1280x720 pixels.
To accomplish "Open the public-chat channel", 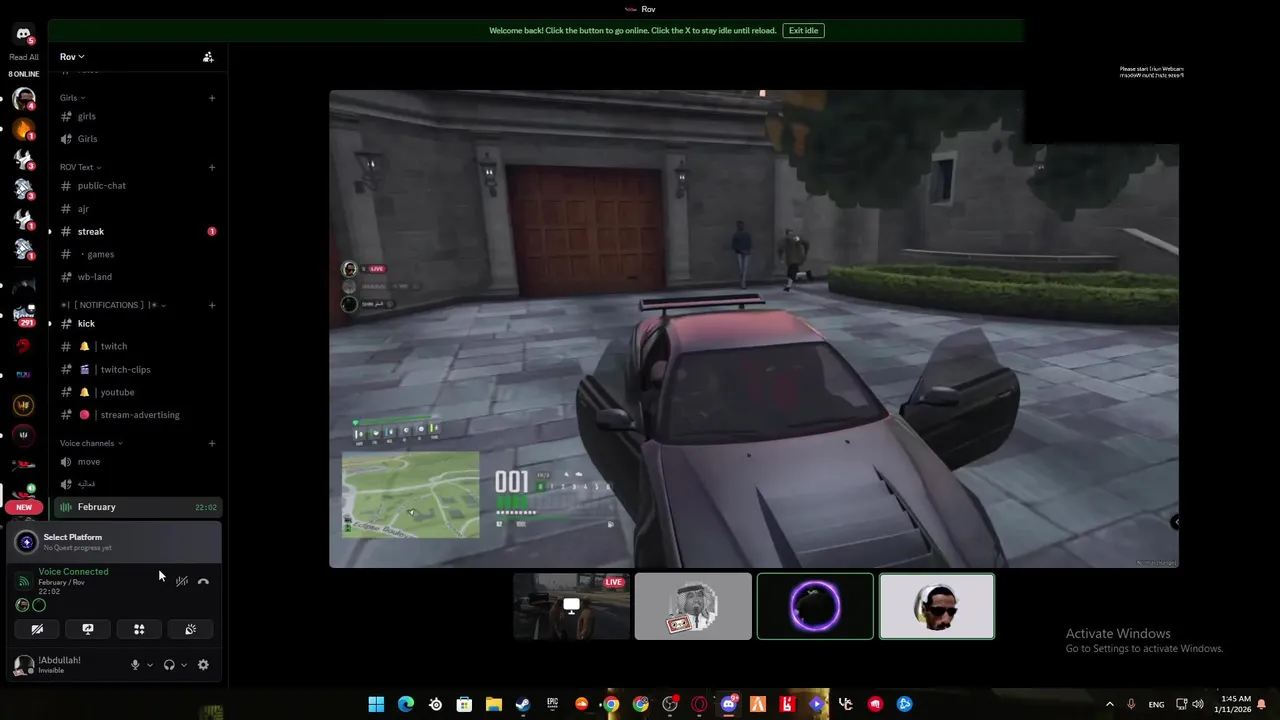I will (138, 185).
